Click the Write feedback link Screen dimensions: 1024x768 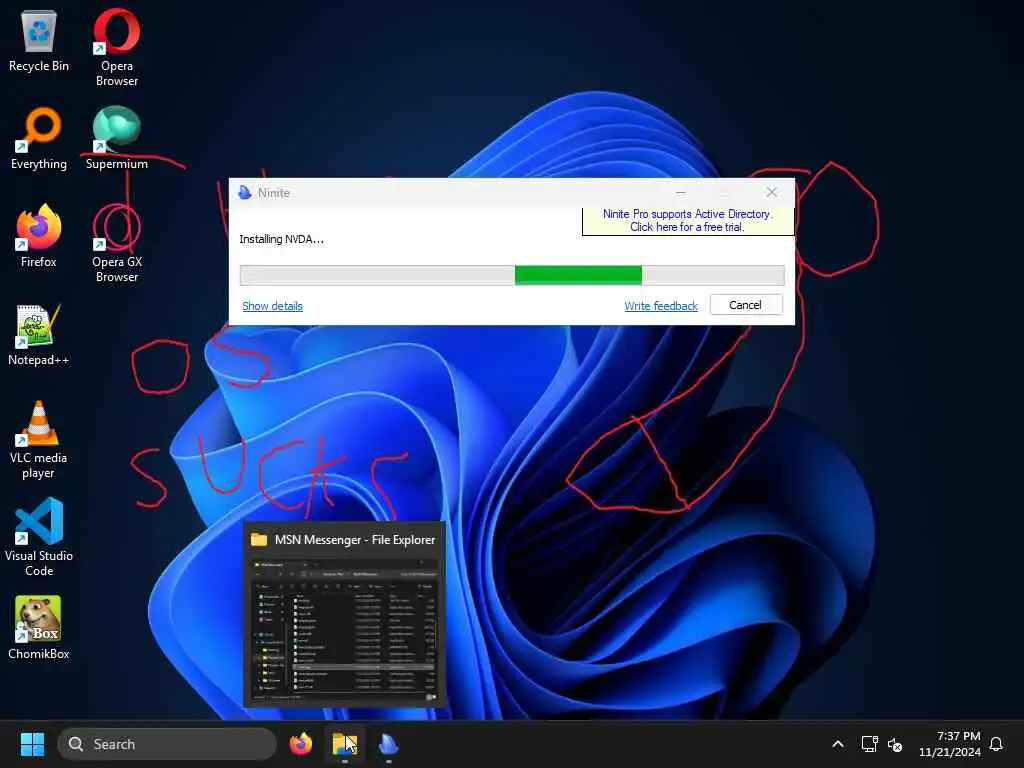click(661, 306)
